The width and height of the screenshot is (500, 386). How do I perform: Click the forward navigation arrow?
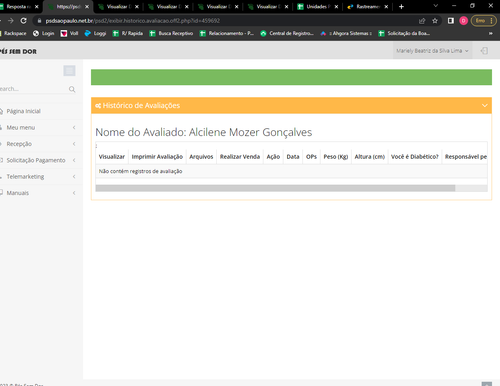10,21
